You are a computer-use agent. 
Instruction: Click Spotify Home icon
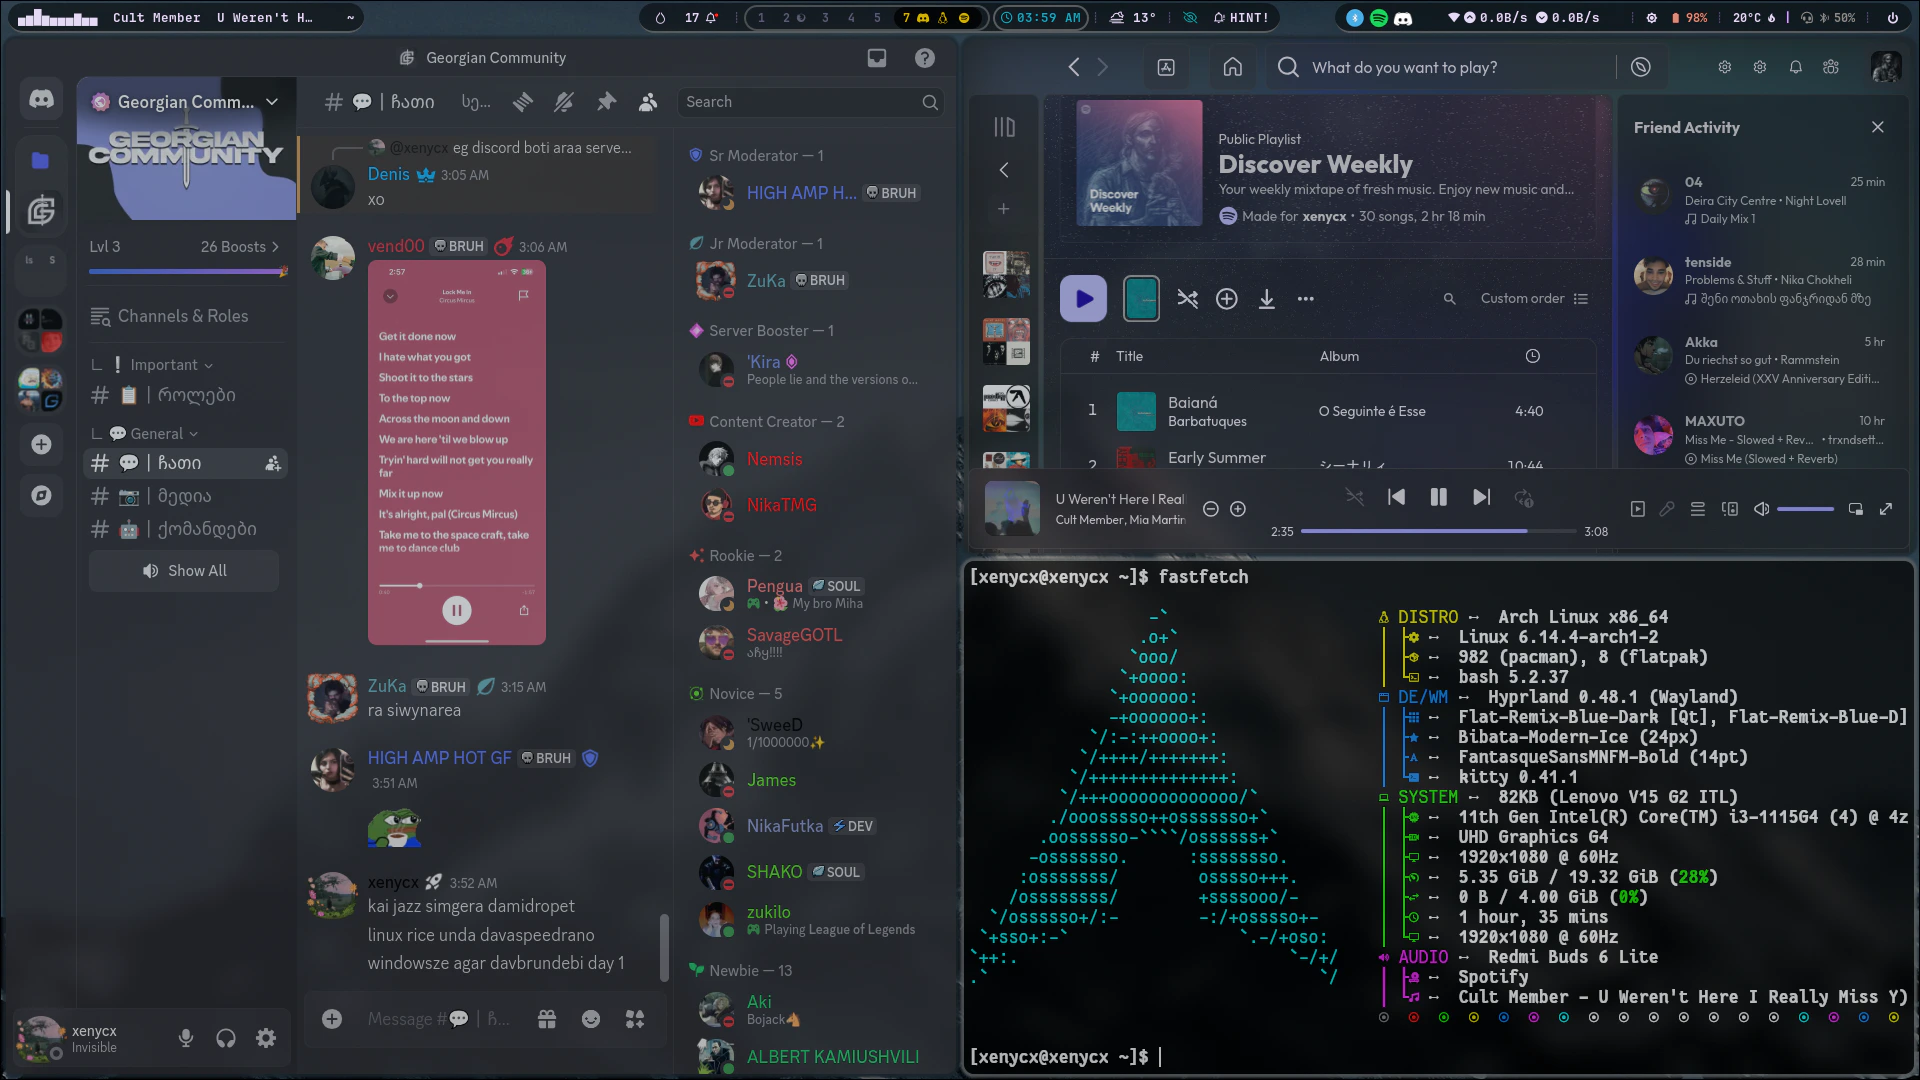click(1232, 67)
